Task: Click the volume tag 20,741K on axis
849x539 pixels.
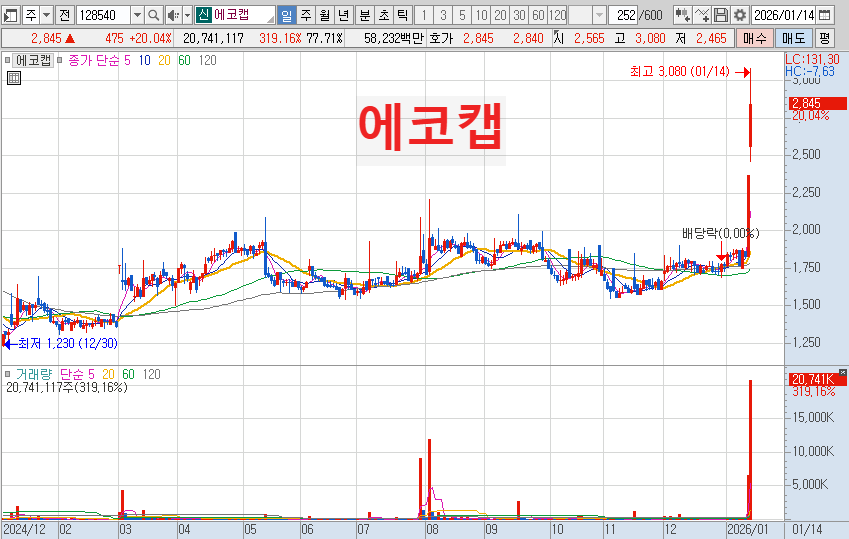Action: (816, 379)
